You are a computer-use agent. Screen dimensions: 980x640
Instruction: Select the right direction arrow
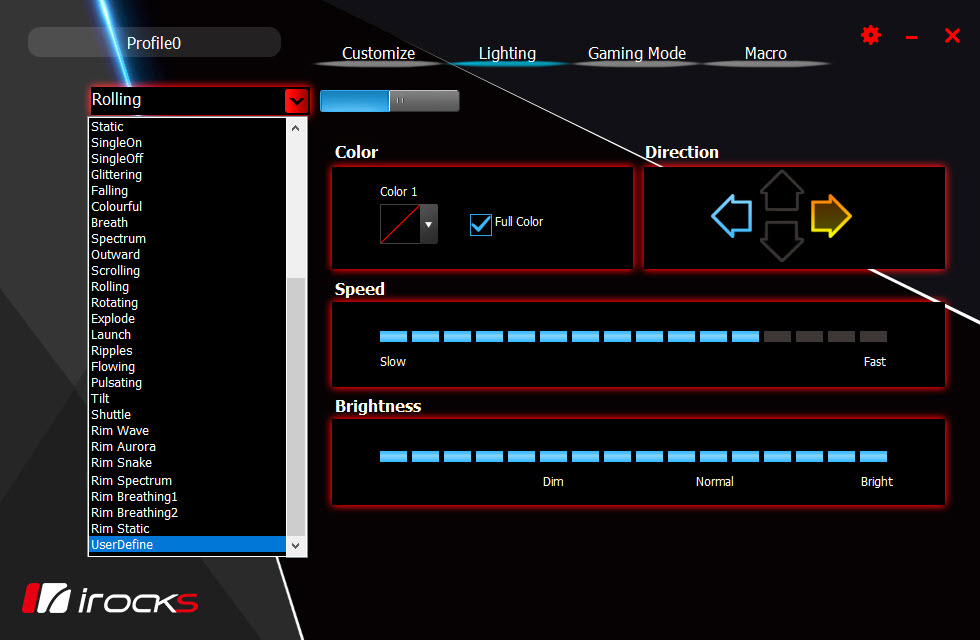tap(831, 216)
